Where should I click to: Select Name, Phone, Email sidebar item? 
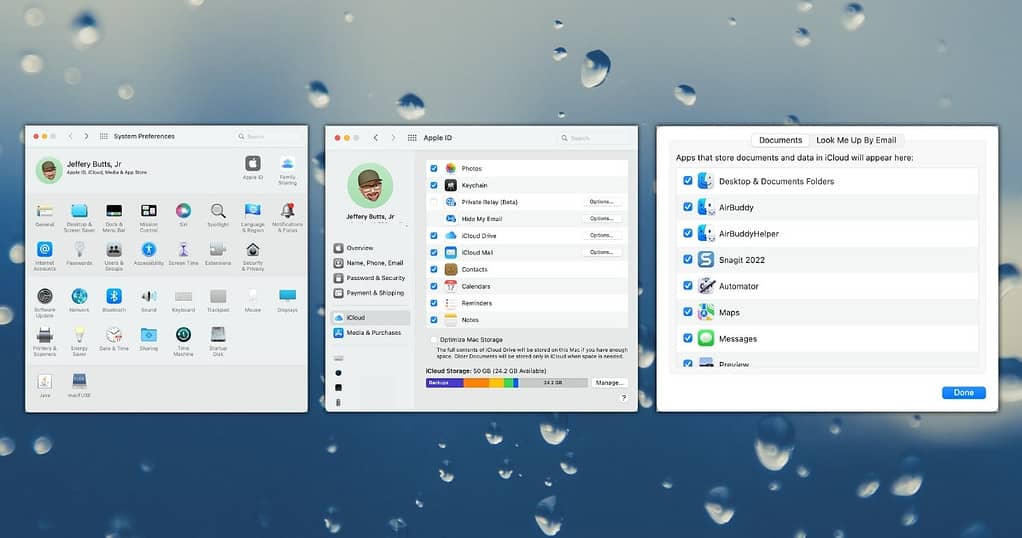coord(368,263)
